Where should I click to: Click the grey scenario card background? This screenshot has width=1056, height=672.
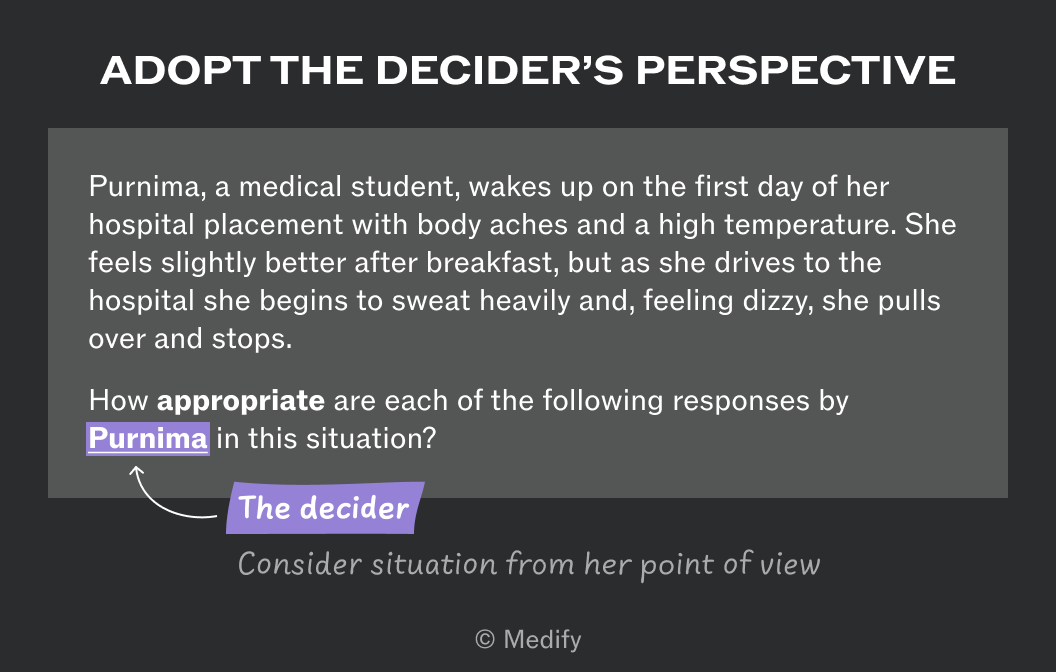pos(528,312)
